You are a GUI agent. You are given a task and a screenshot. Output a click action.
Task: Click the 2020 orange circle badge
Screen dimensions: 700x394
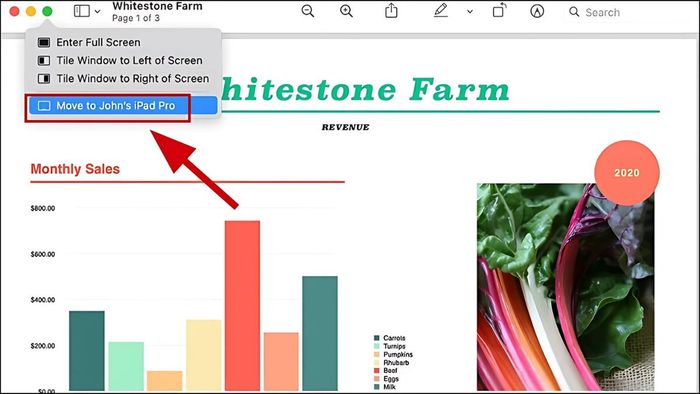627,173
